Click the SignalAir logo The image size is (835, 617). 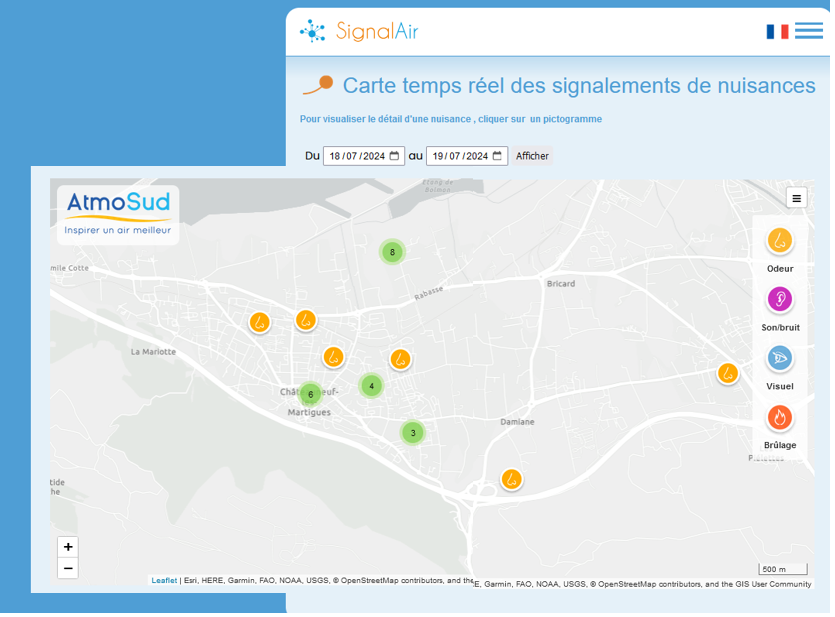pyautogui.click(x=359, y=31)
